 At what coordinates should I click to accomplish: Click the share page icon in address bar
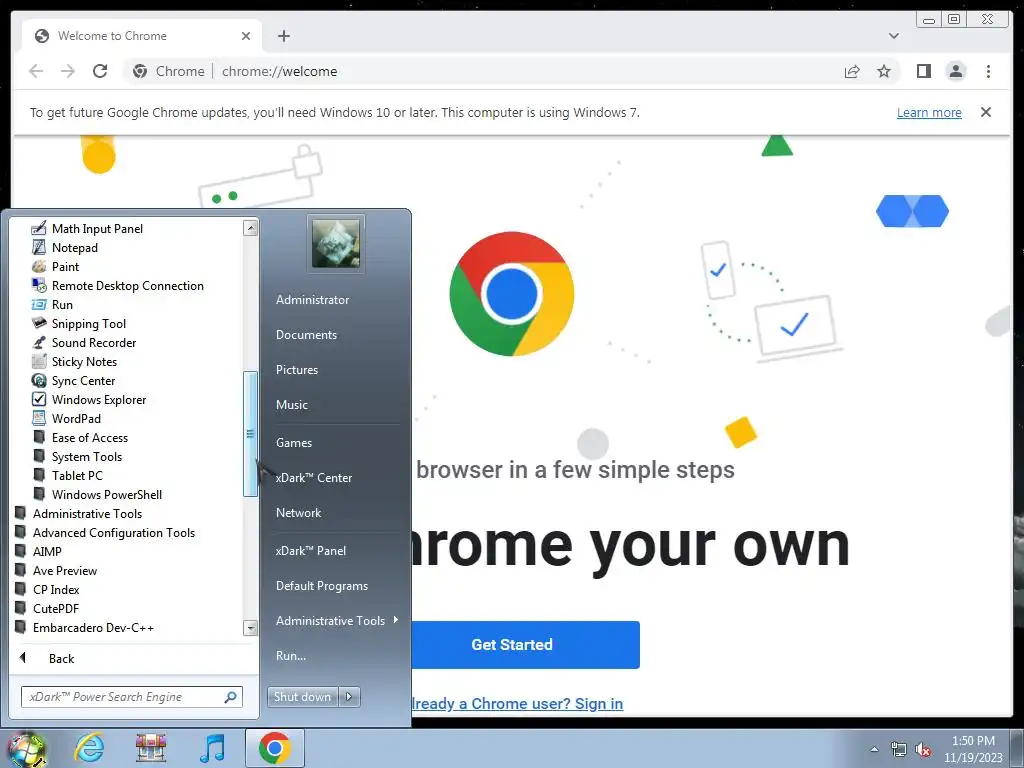click(852, 71)
